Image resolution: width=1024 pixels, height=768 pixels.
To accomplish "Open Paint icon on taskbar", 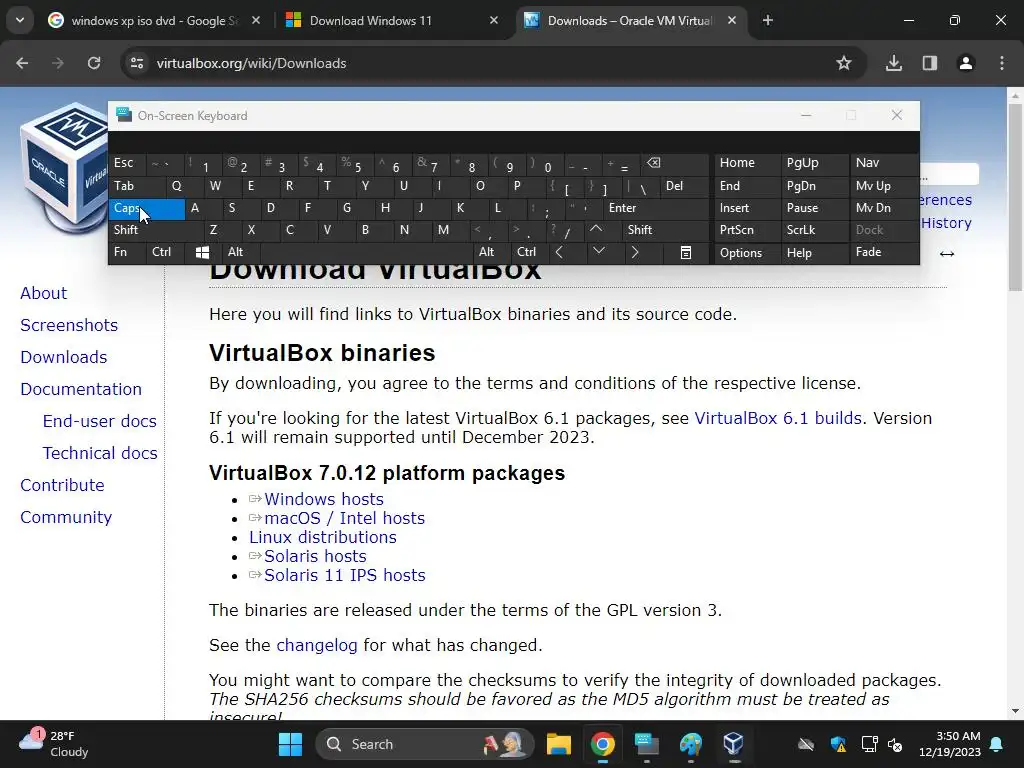I will 690,744.
